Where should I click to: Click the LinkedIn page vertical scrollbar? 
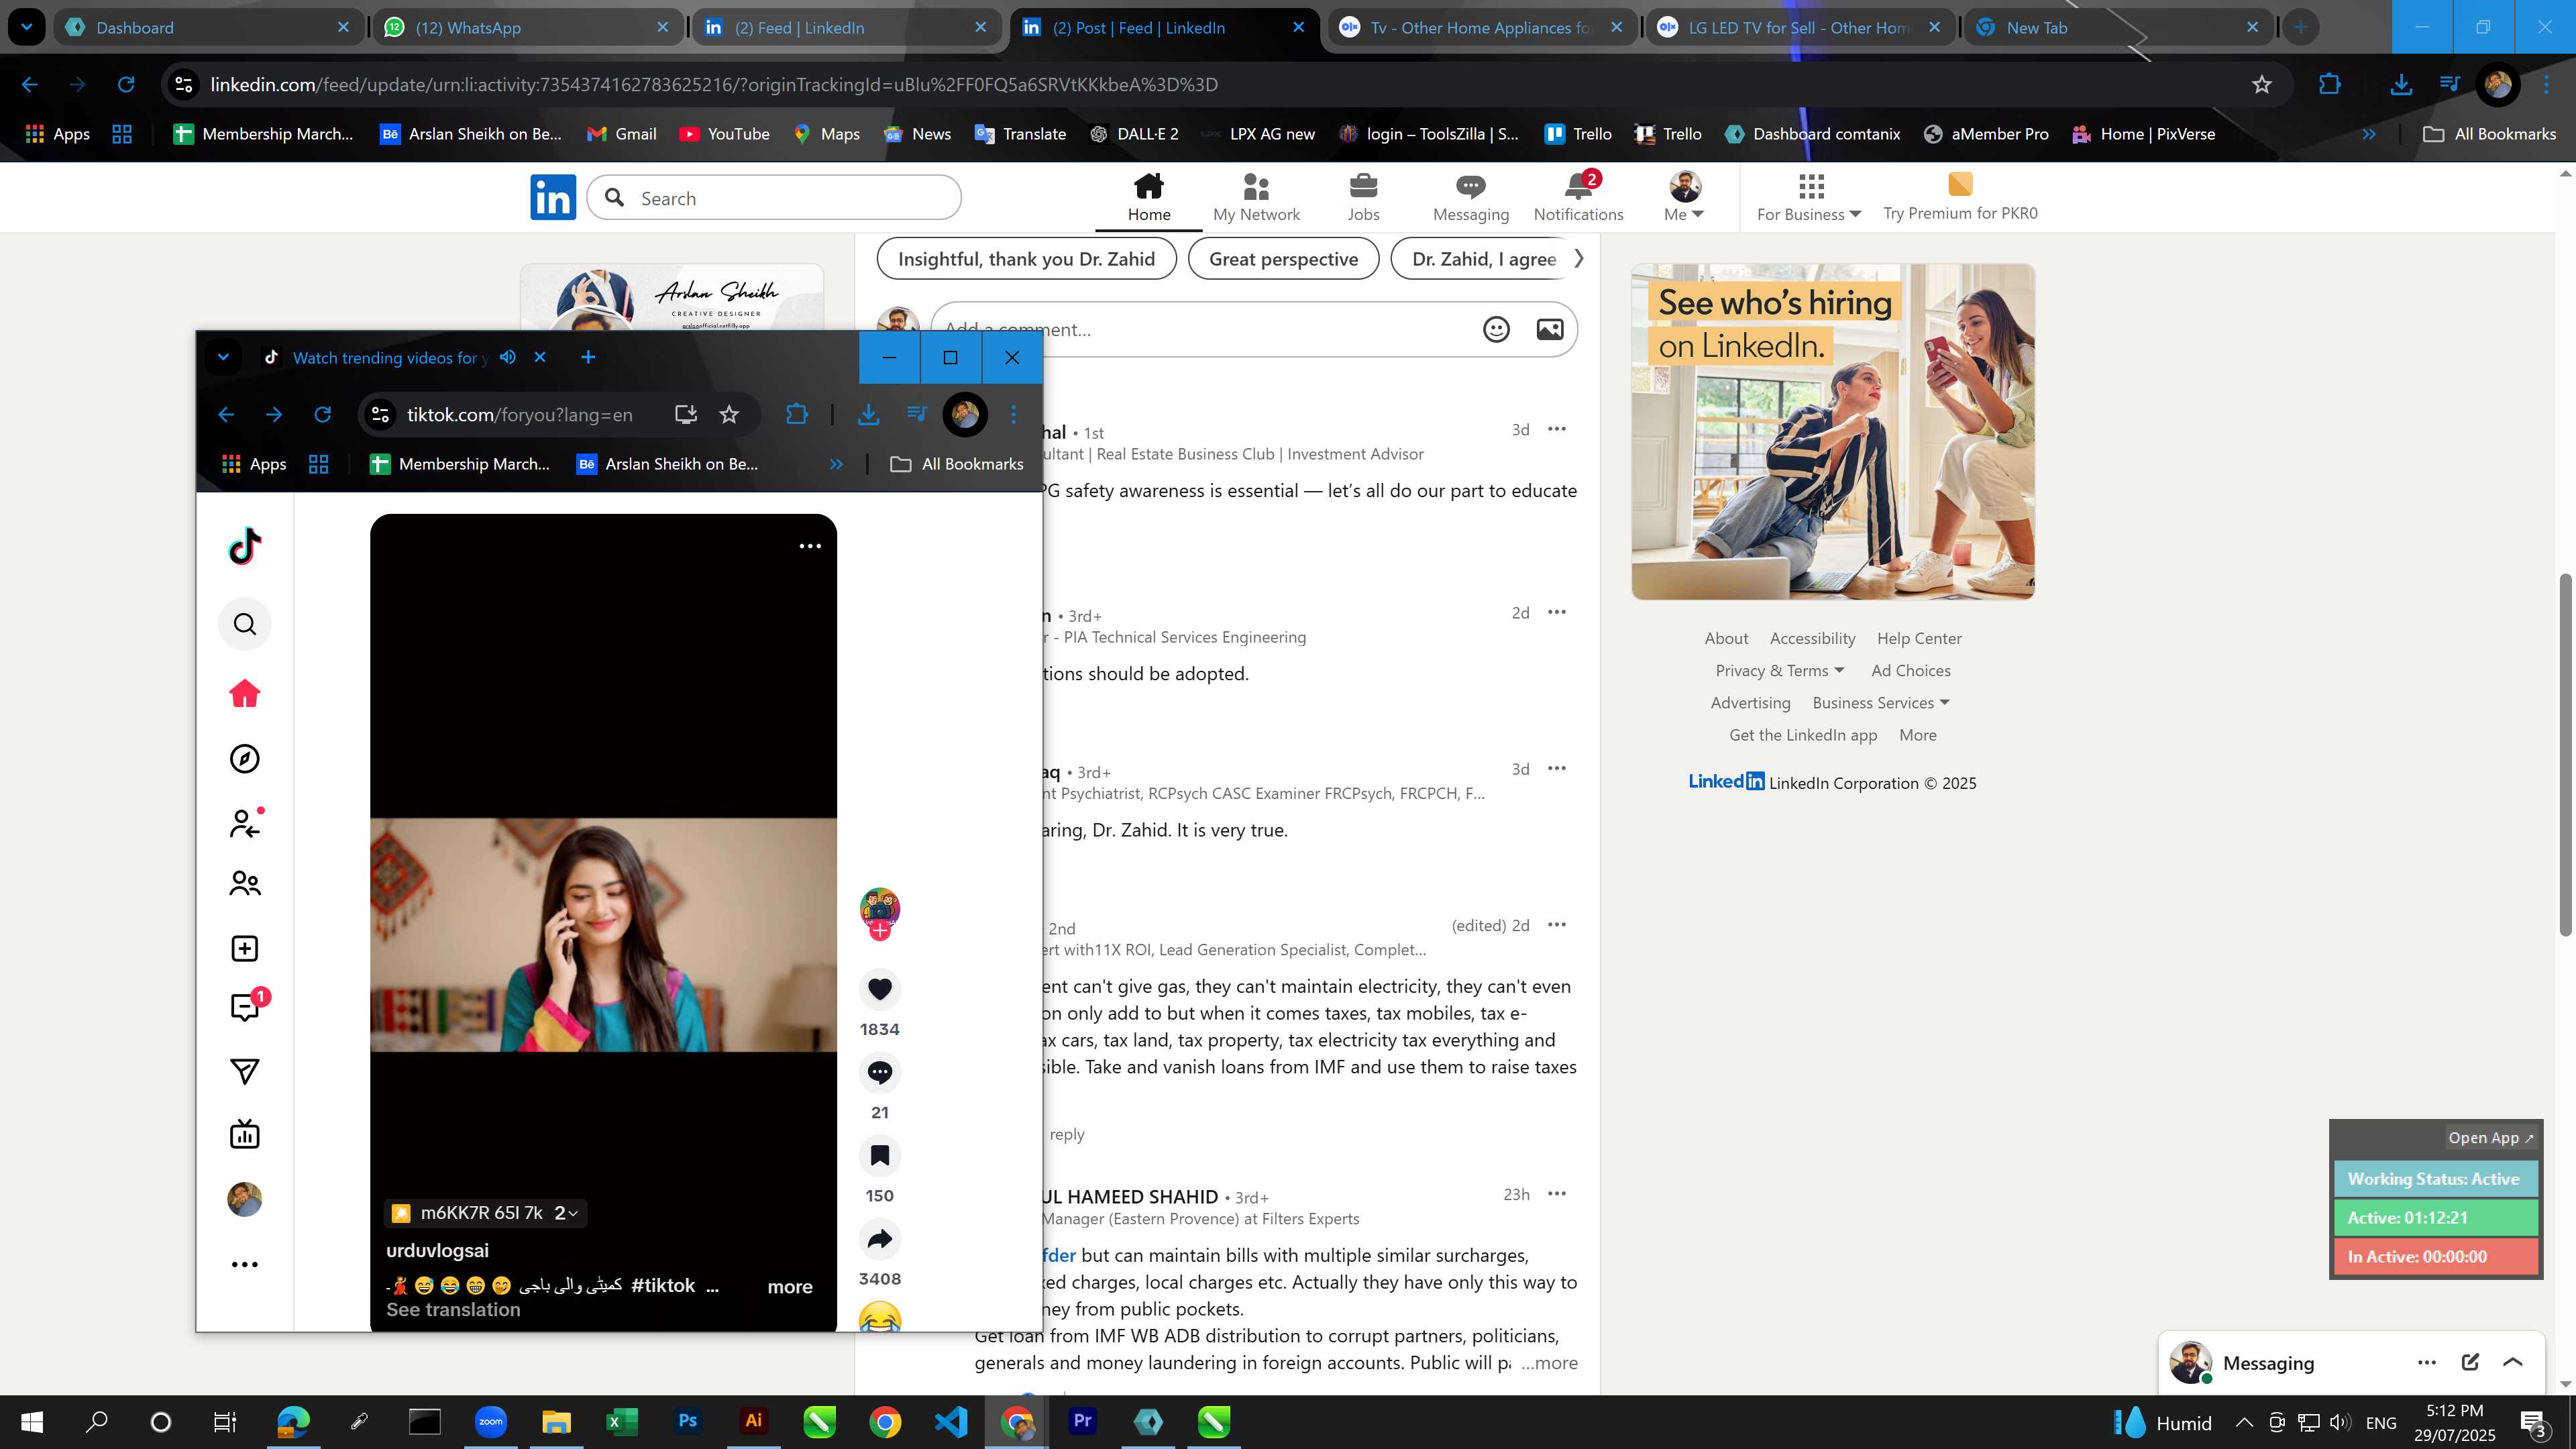(2565, 756)
